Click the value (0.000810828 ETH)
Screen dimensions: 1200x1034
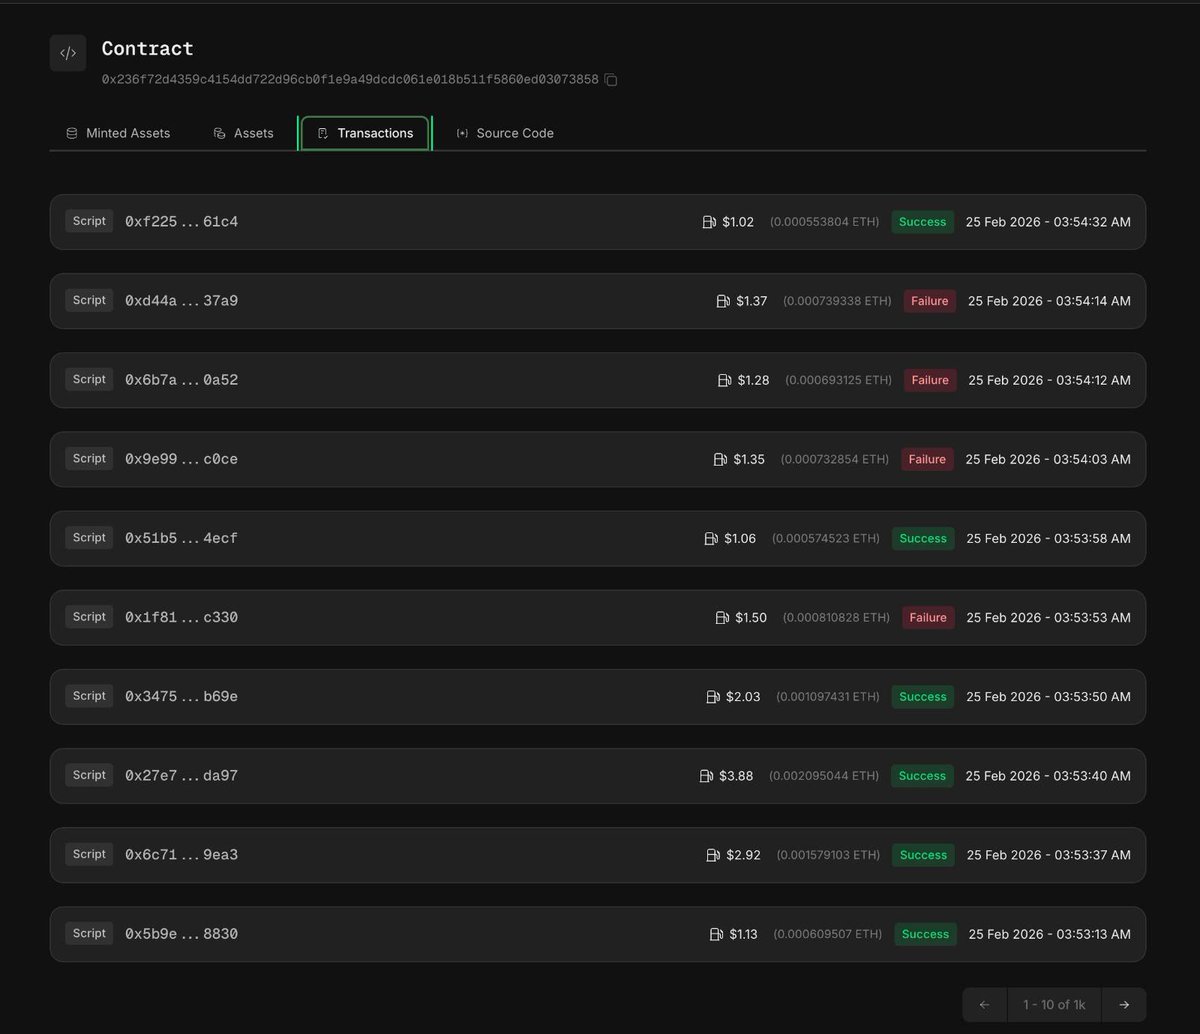(x=836, y=618)
